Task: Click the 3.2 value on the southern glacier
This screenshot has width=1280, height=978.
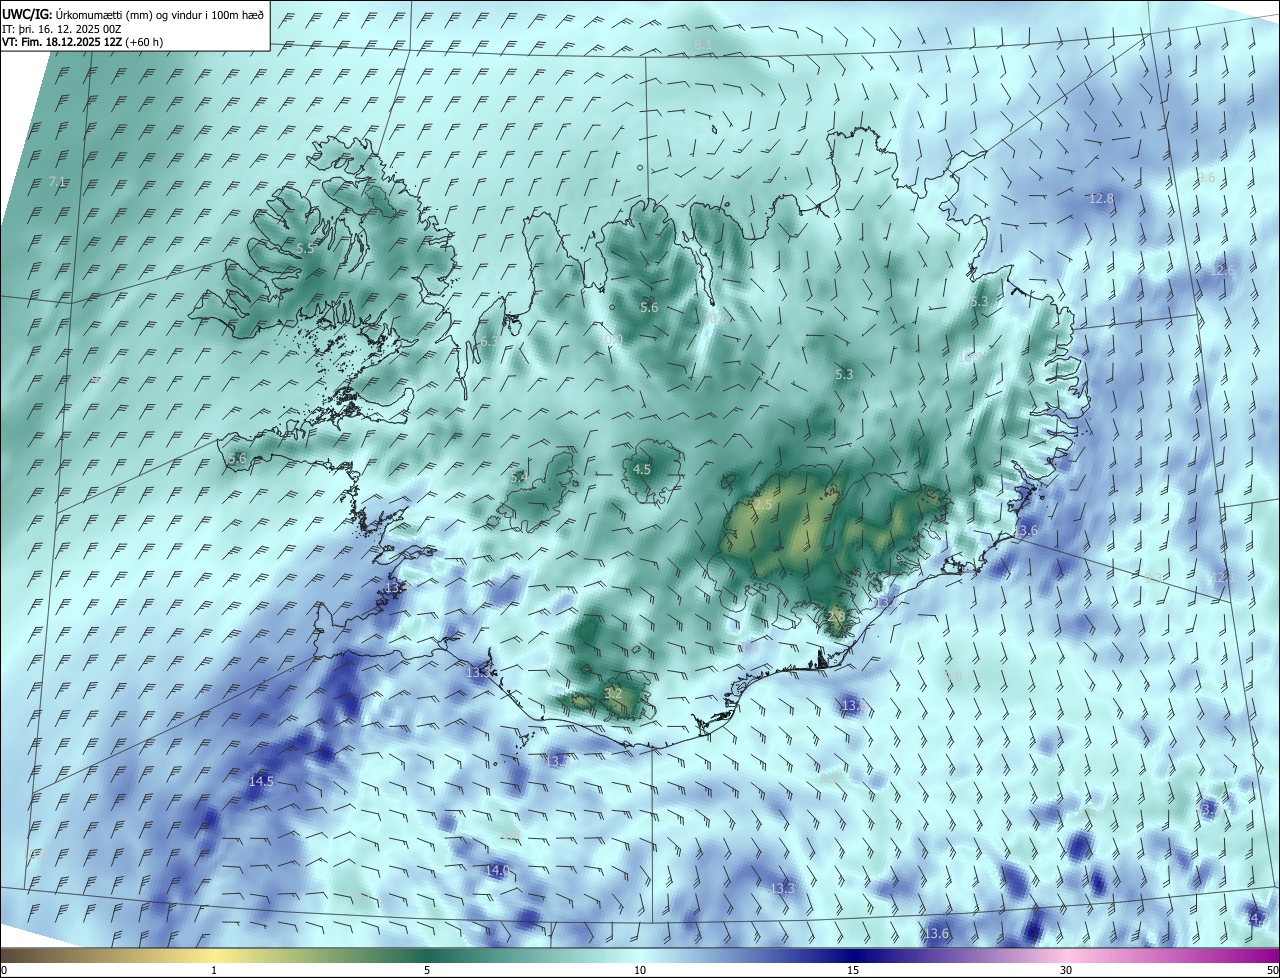Action: 614,693
